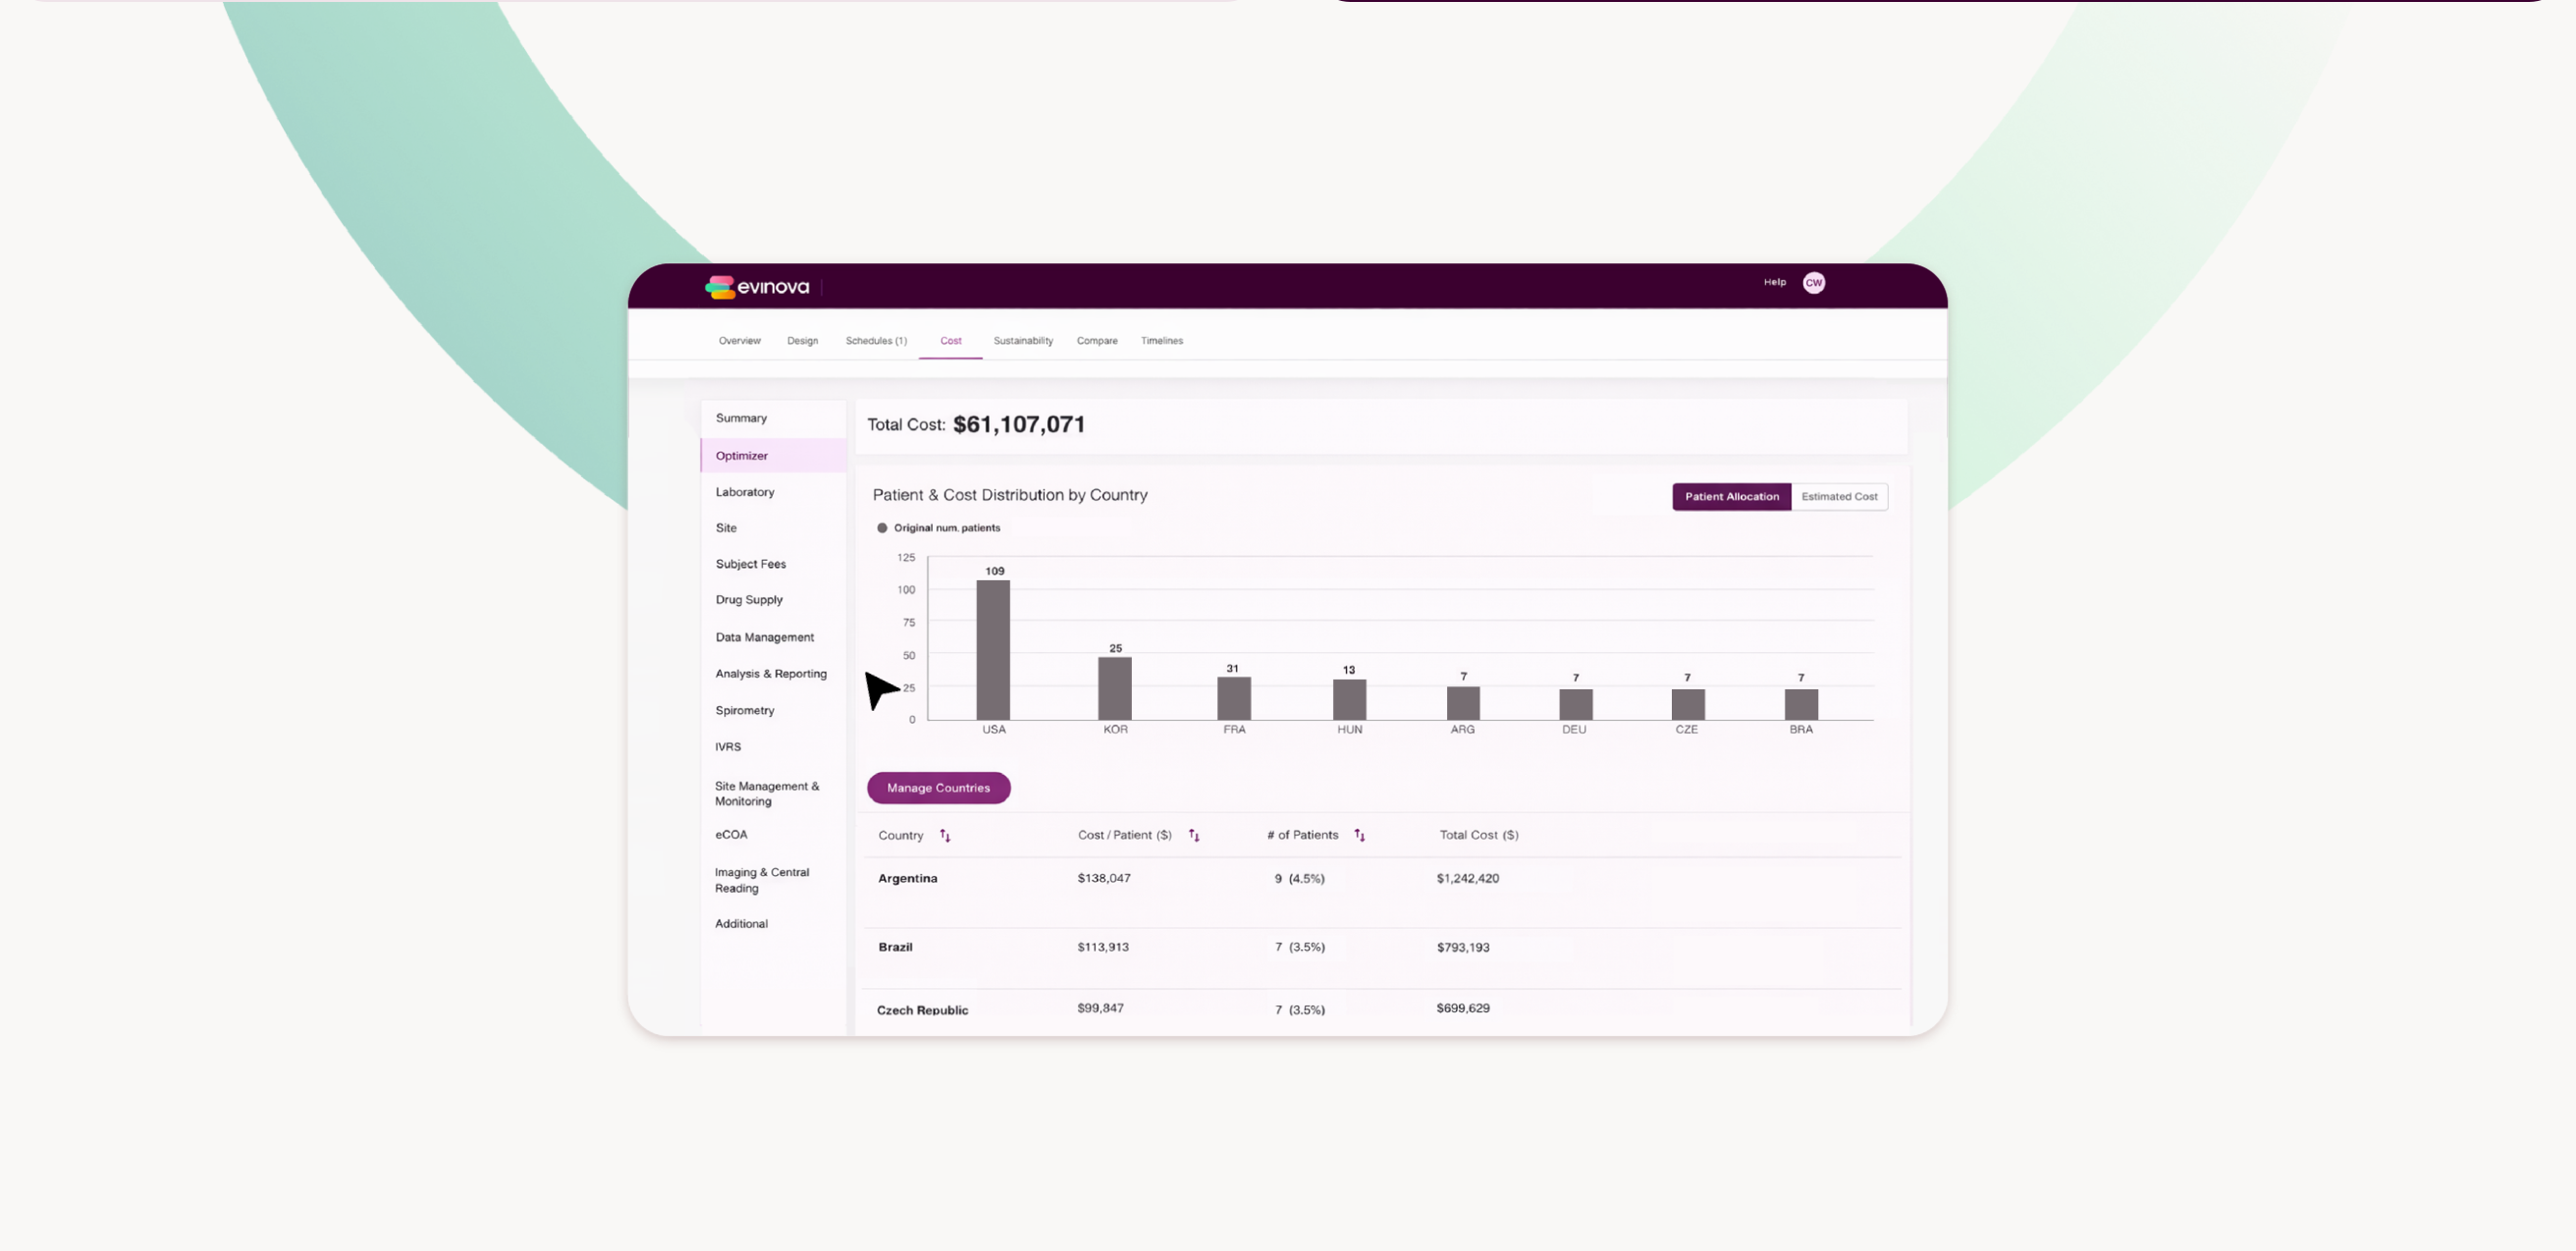The height and width of the screenshot is (1251, 2576).
Task: Open Laboratory cost section in sidebar
Action: click(744, 492)
